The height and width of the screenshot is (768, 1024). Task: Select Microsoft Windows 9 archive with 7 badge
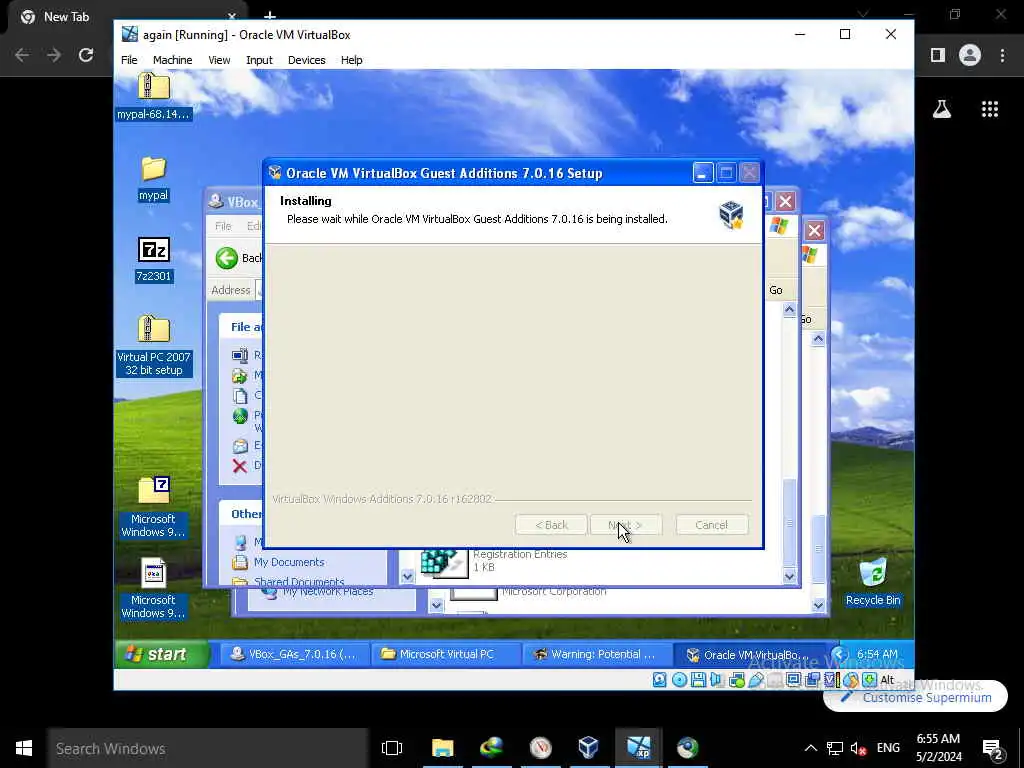coord(153,507)
